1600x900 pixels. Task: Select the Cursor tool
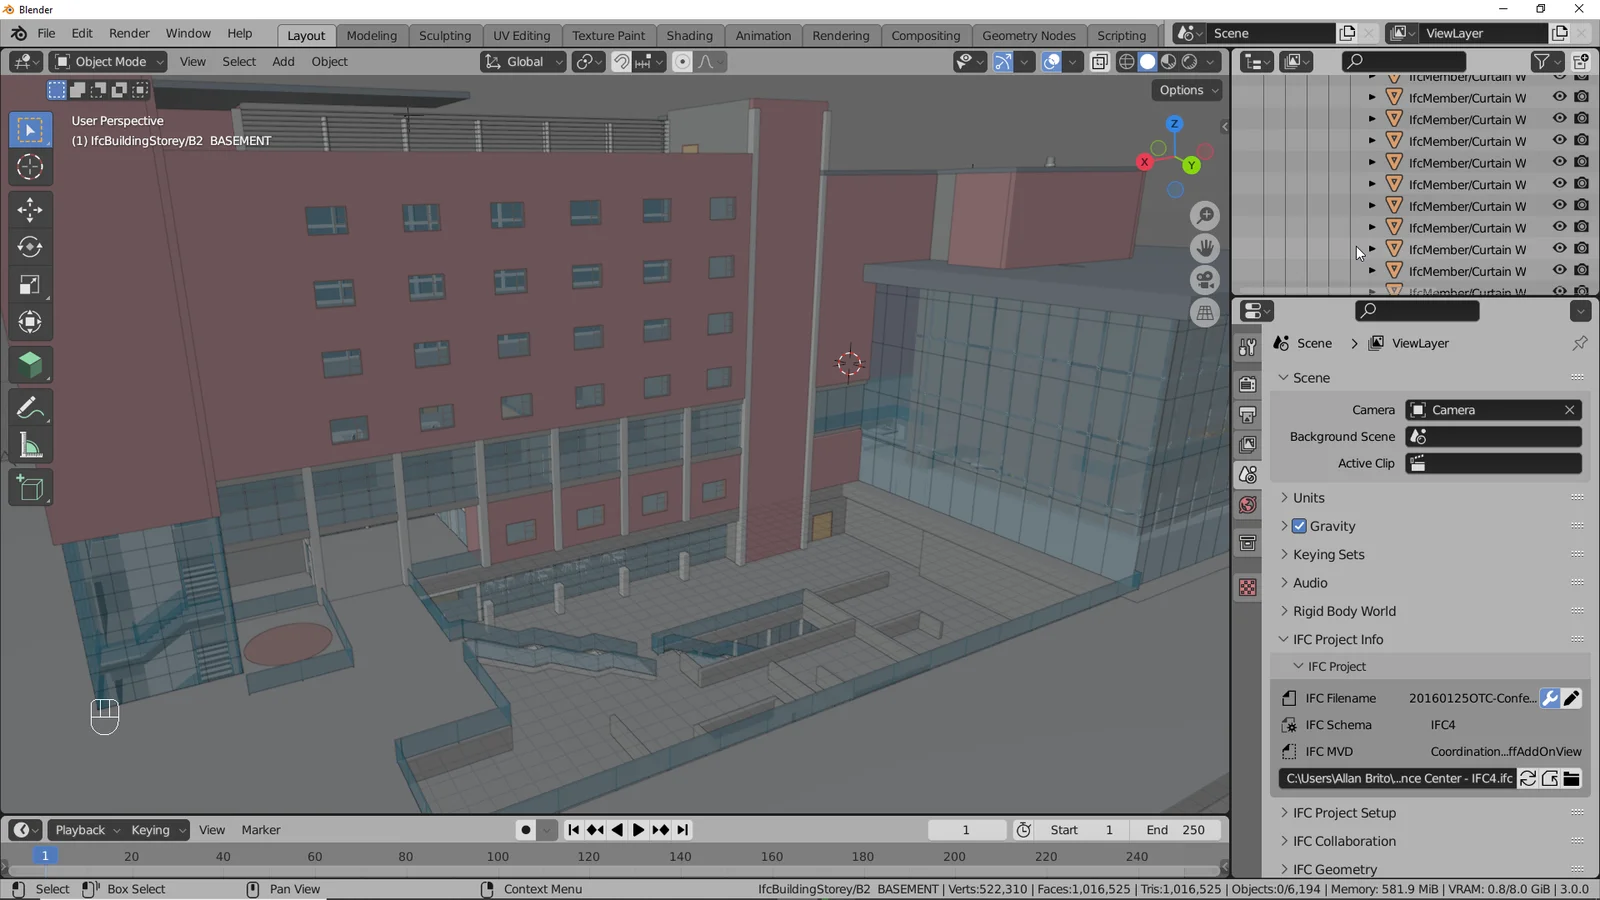click(x=30, y=167)
